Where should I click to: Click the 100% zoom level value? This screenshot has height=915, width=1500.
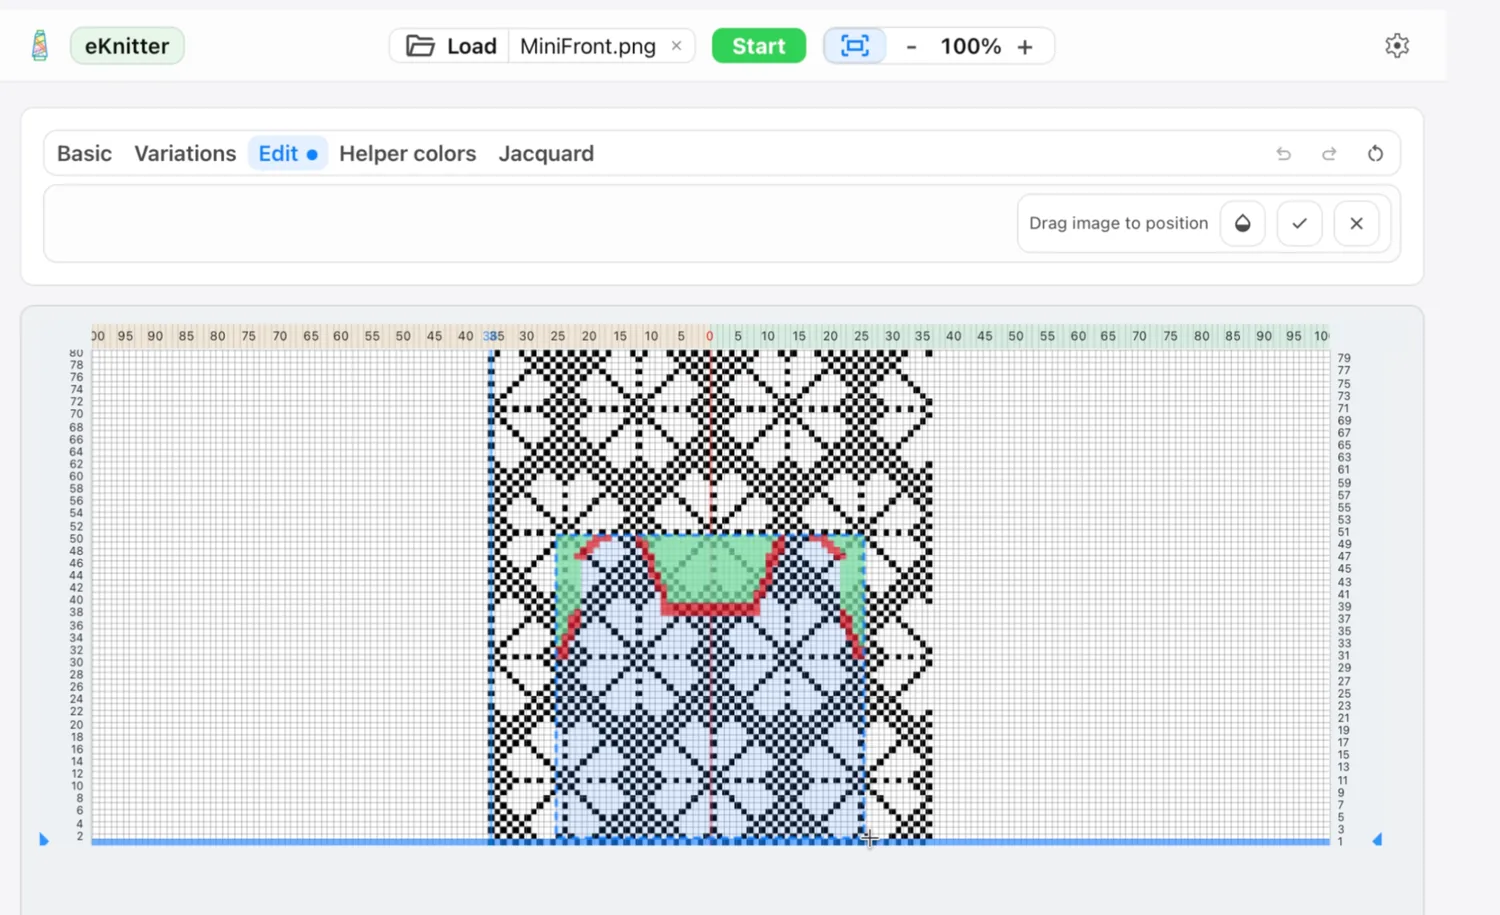[x=970, y=47]
